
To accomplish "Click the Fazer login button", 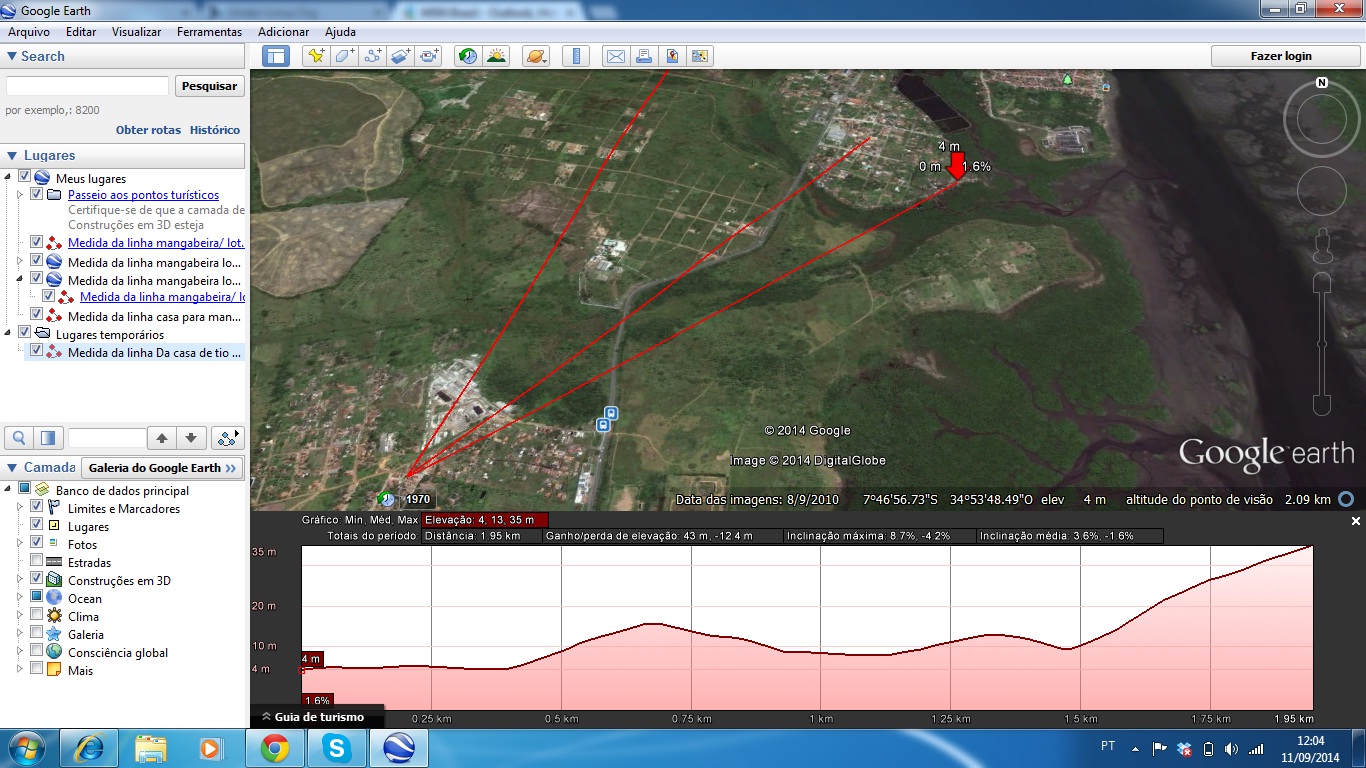I will point(1281,56).
